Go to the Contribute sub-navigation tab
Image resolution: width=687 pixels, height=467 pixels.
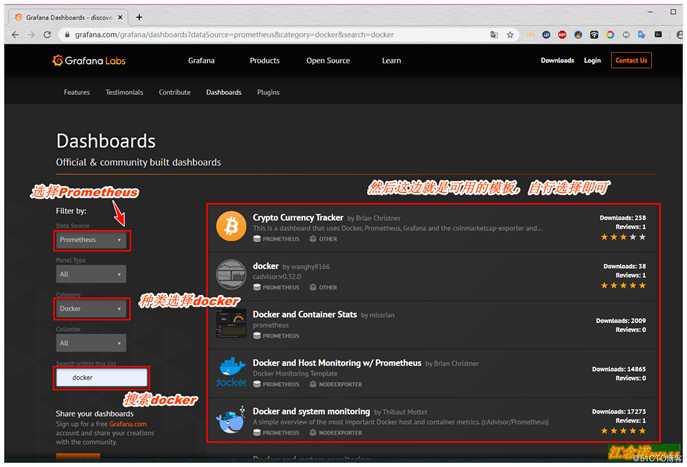pyautogui.click(x=174, y=92)
